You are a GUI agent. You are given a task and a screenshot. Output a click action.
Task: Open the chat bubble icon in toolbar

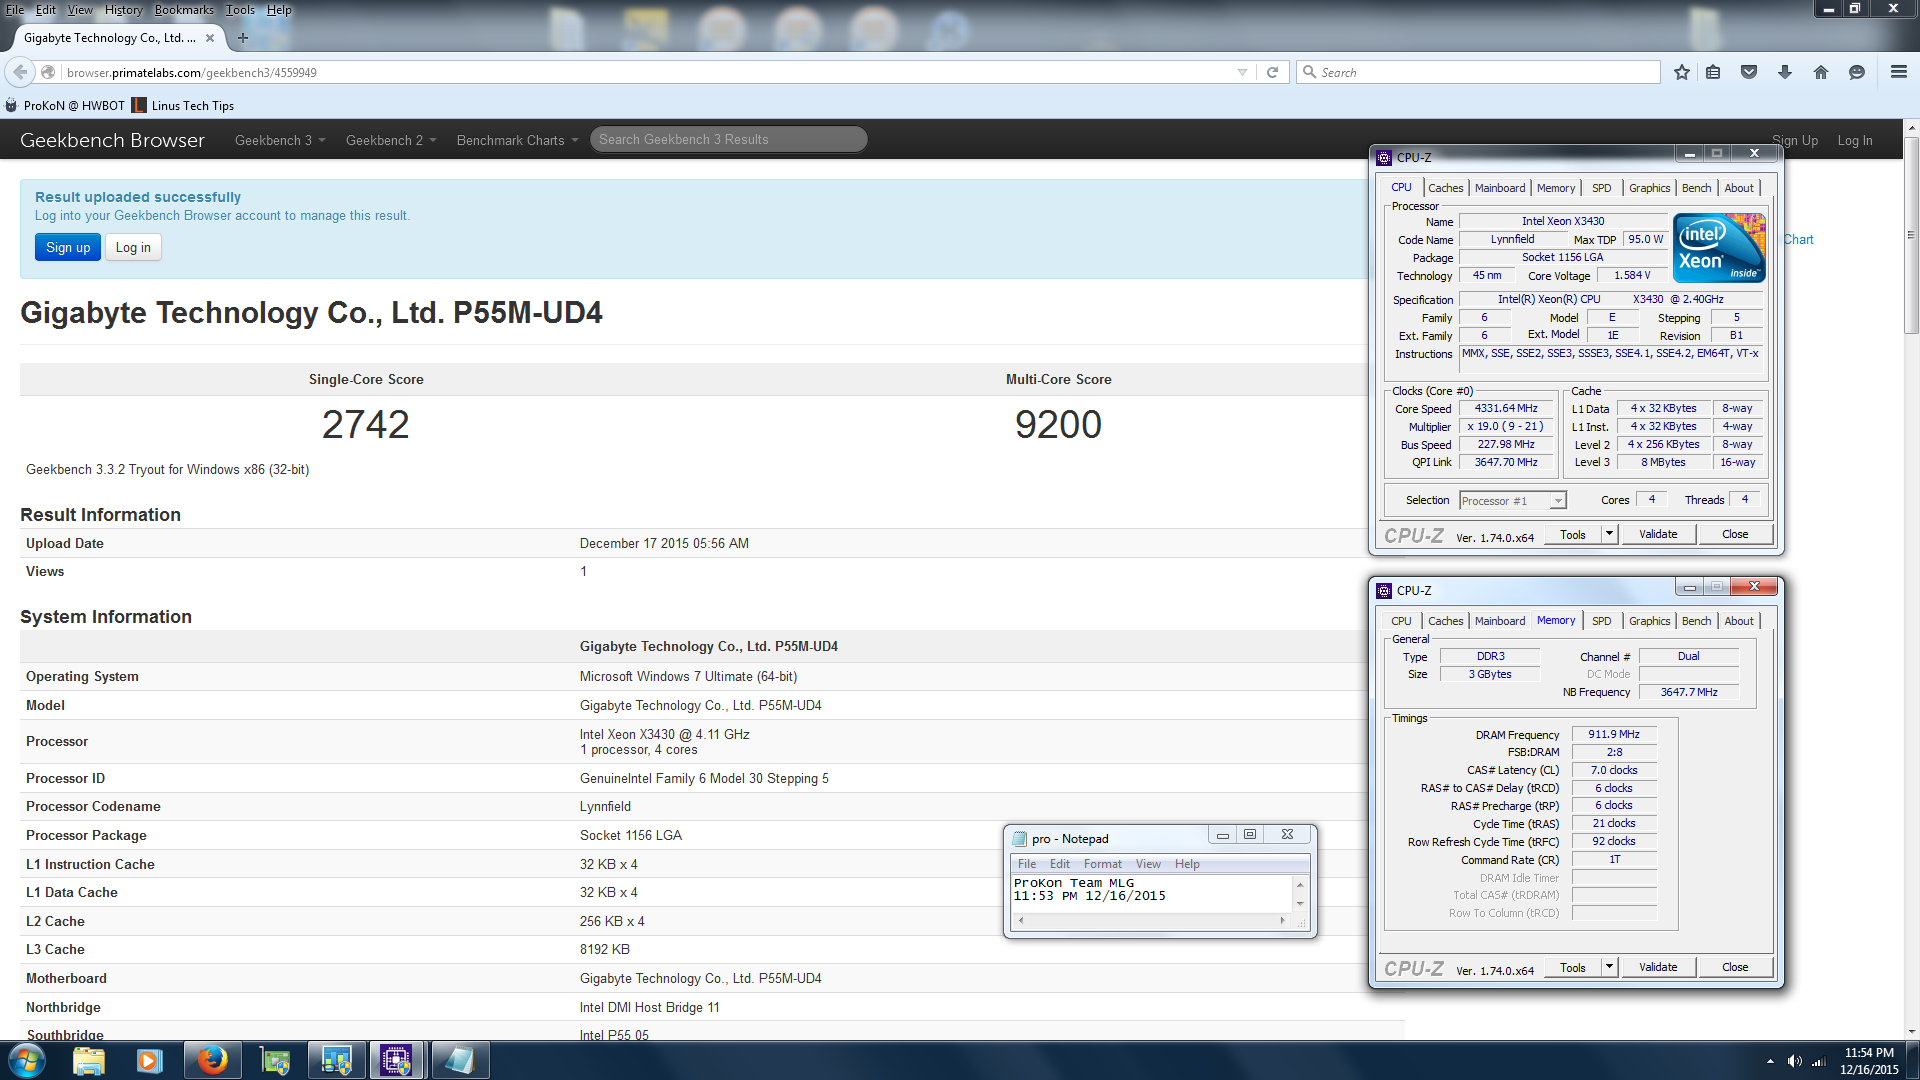(x=1857, y=72)
